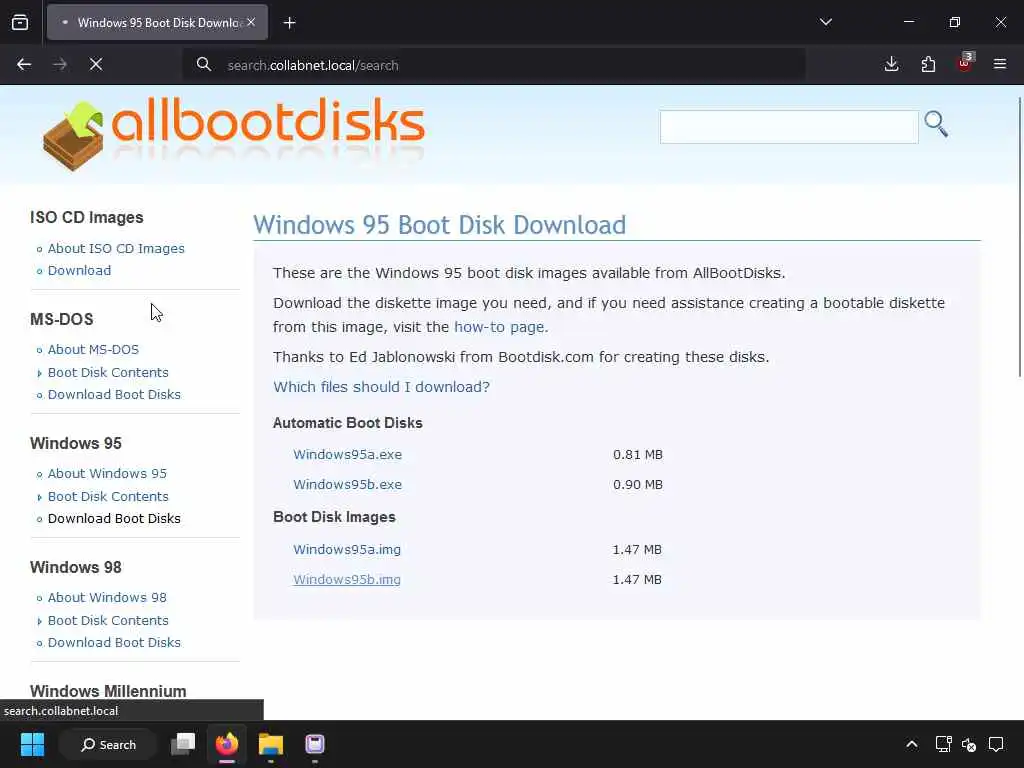Download Windows95b.img
This screenshot has height=768, width=1024.
pos(347,579)
